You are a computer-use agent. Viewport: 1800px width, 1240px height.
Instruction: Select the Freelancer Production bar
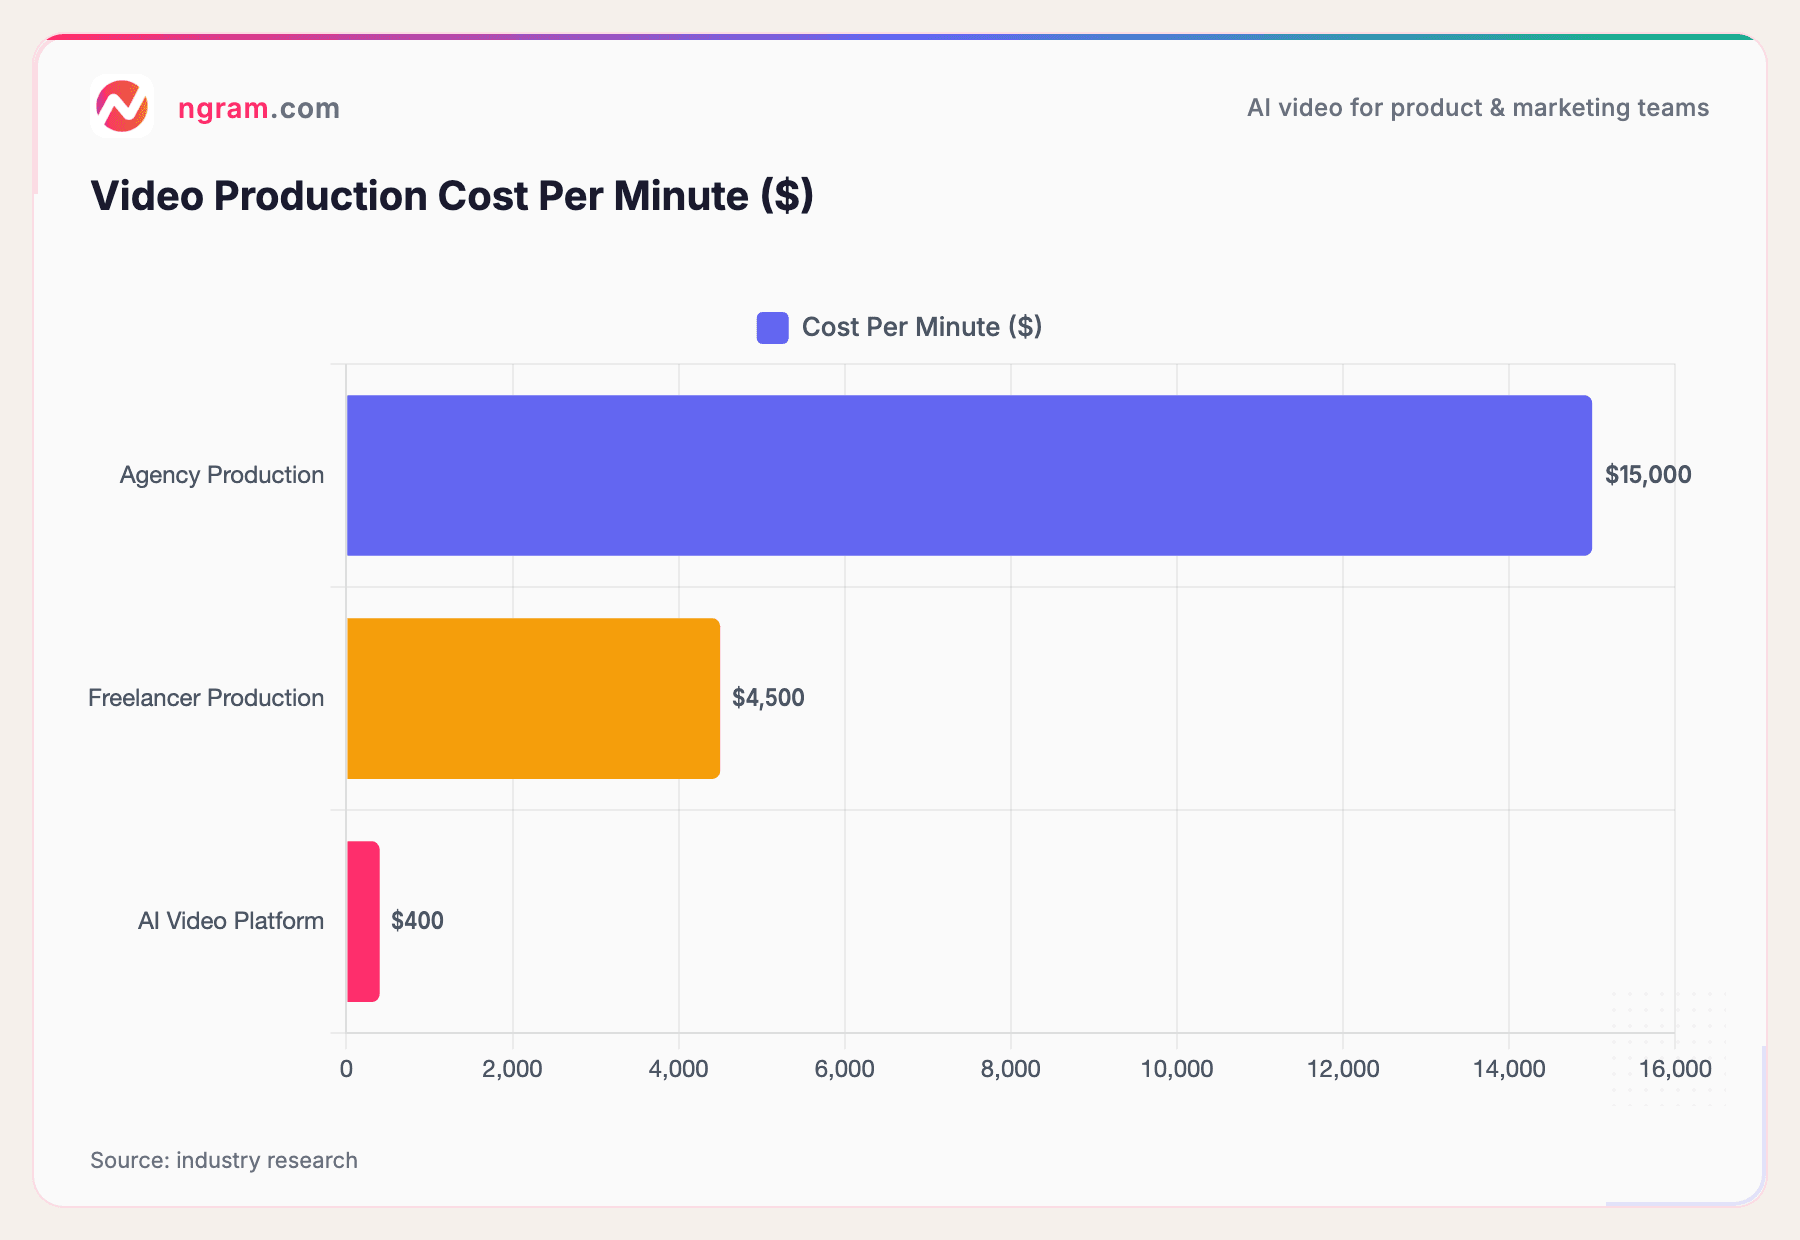pos(532,697)
